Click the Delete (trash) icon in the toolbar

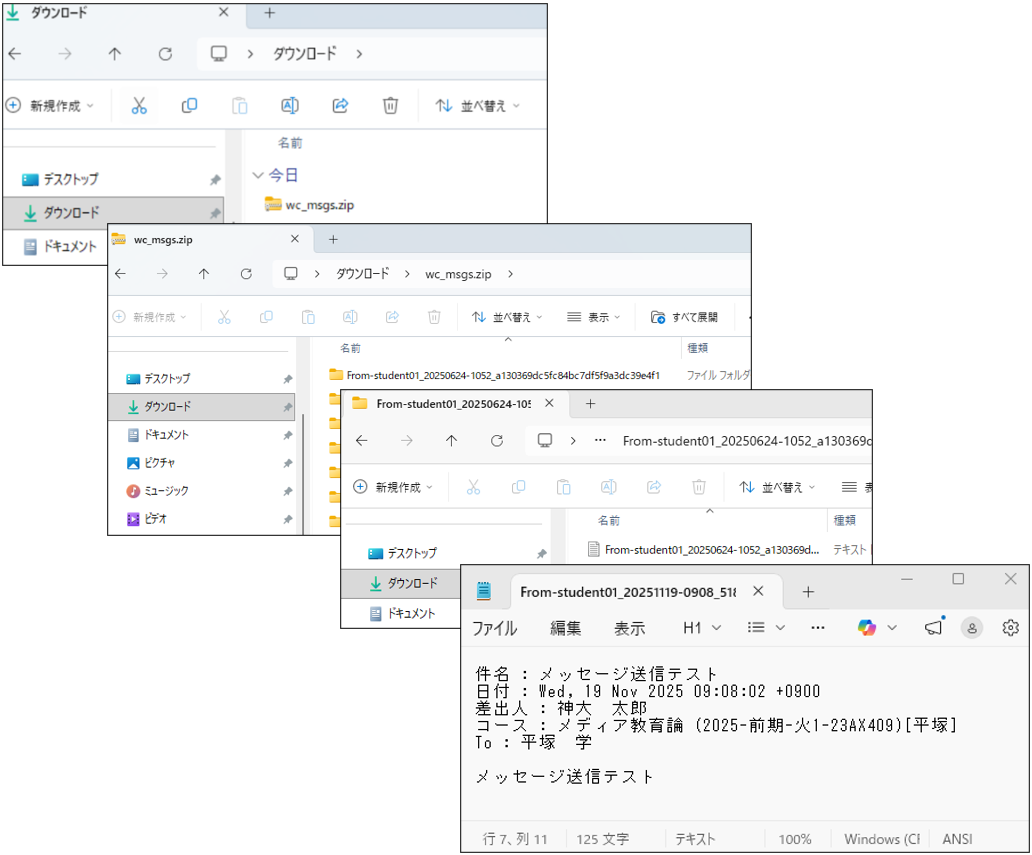[390, 105]
